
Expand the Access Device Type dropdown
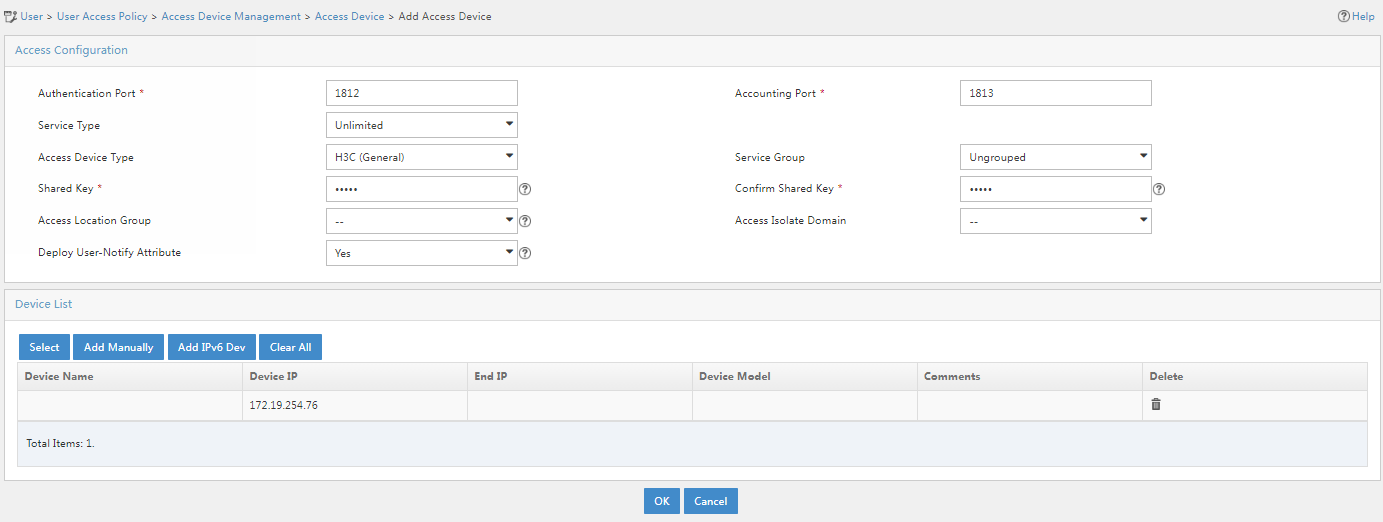pyautogui.click(x=422, y=157)
